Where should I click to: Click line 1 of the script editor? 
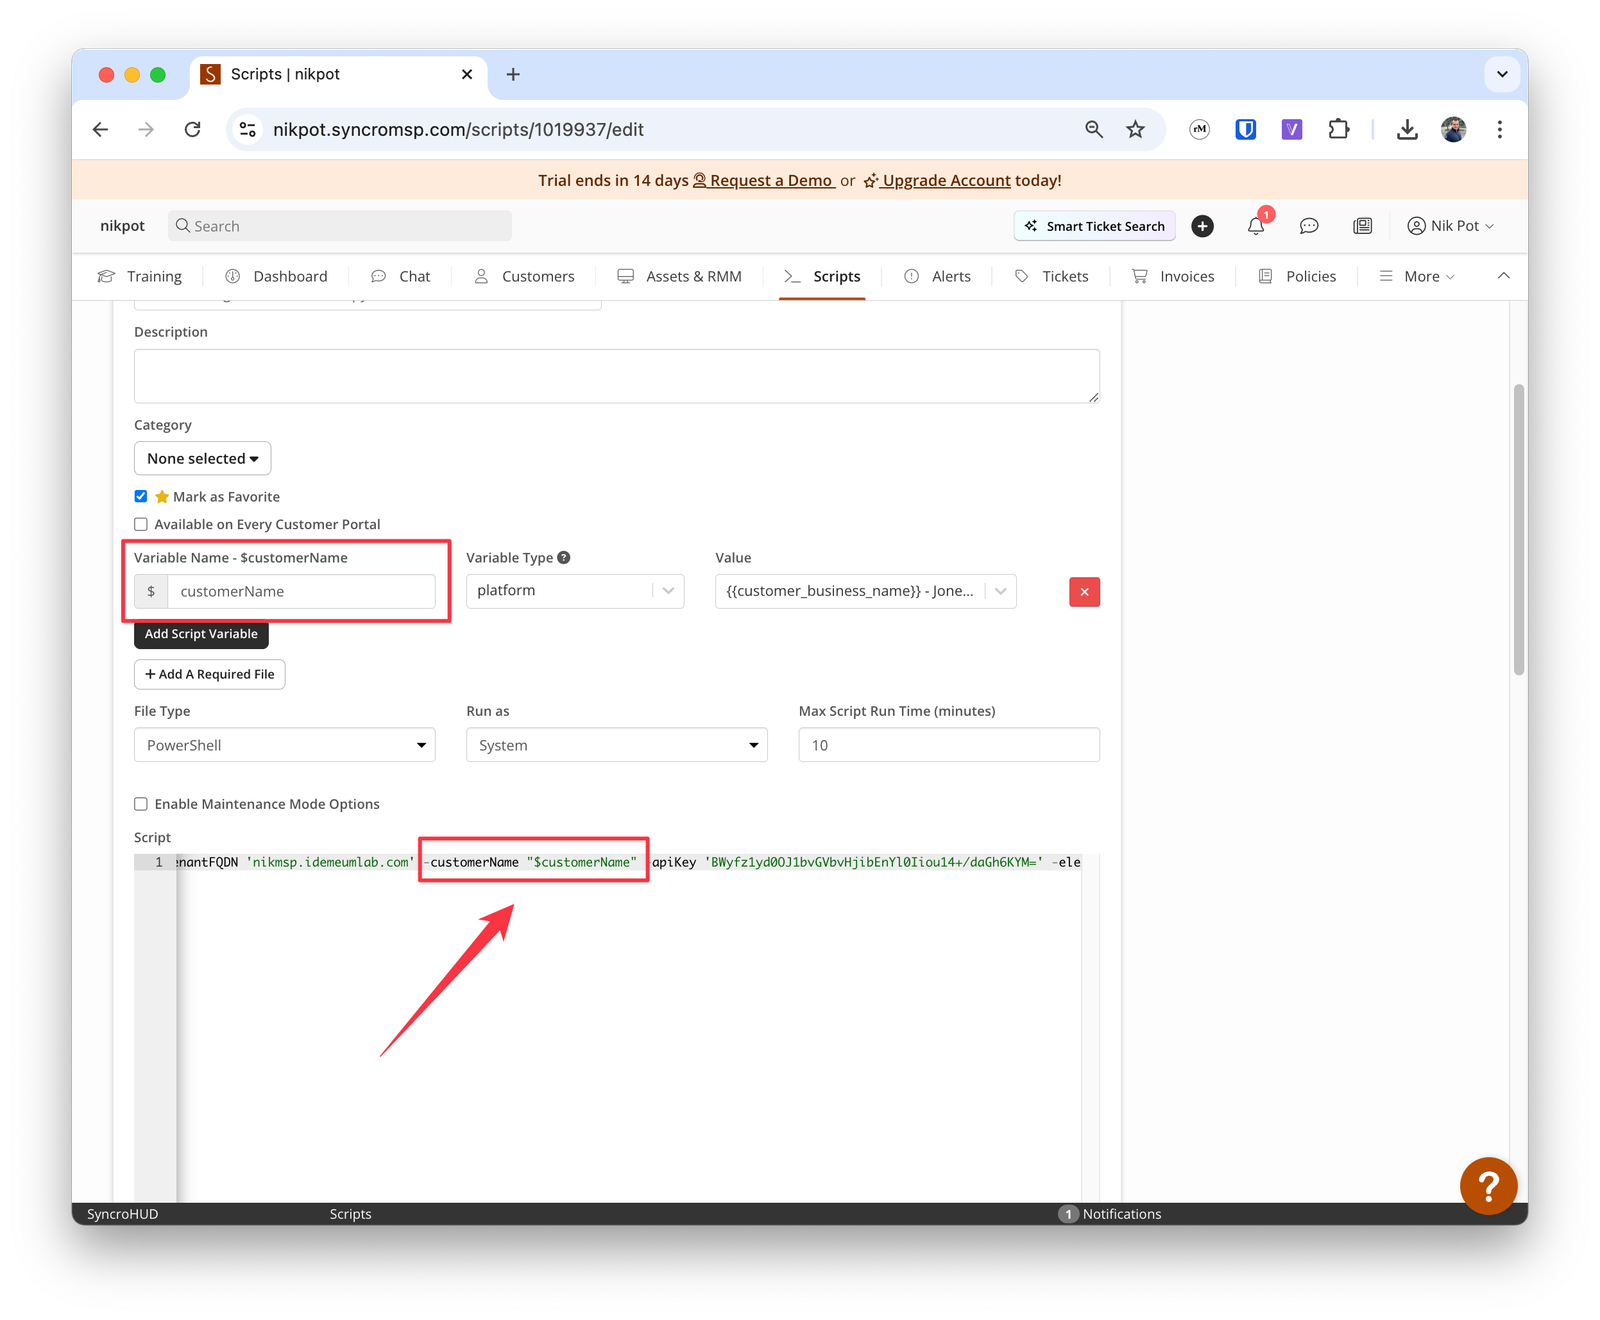coord(628,862)
